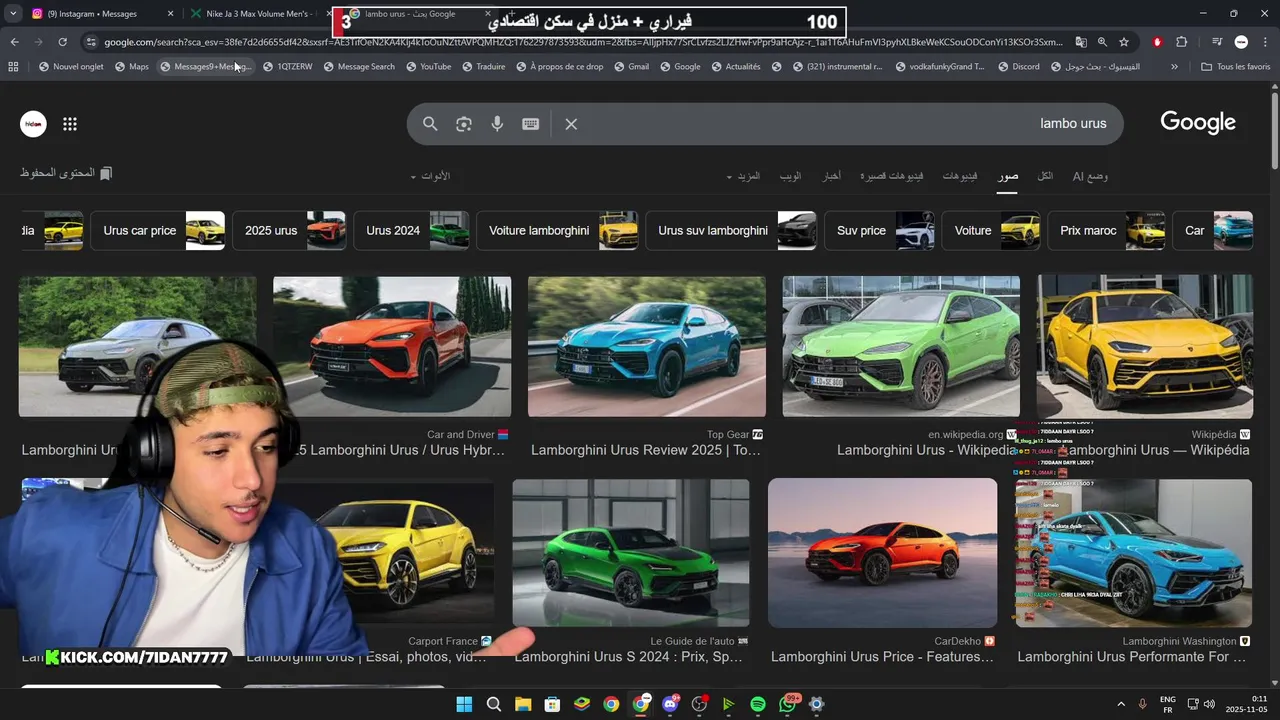Select the Voiture lamborghini filter chip
This screenshot has width=1280, height=720.
(x=557, y=230)
